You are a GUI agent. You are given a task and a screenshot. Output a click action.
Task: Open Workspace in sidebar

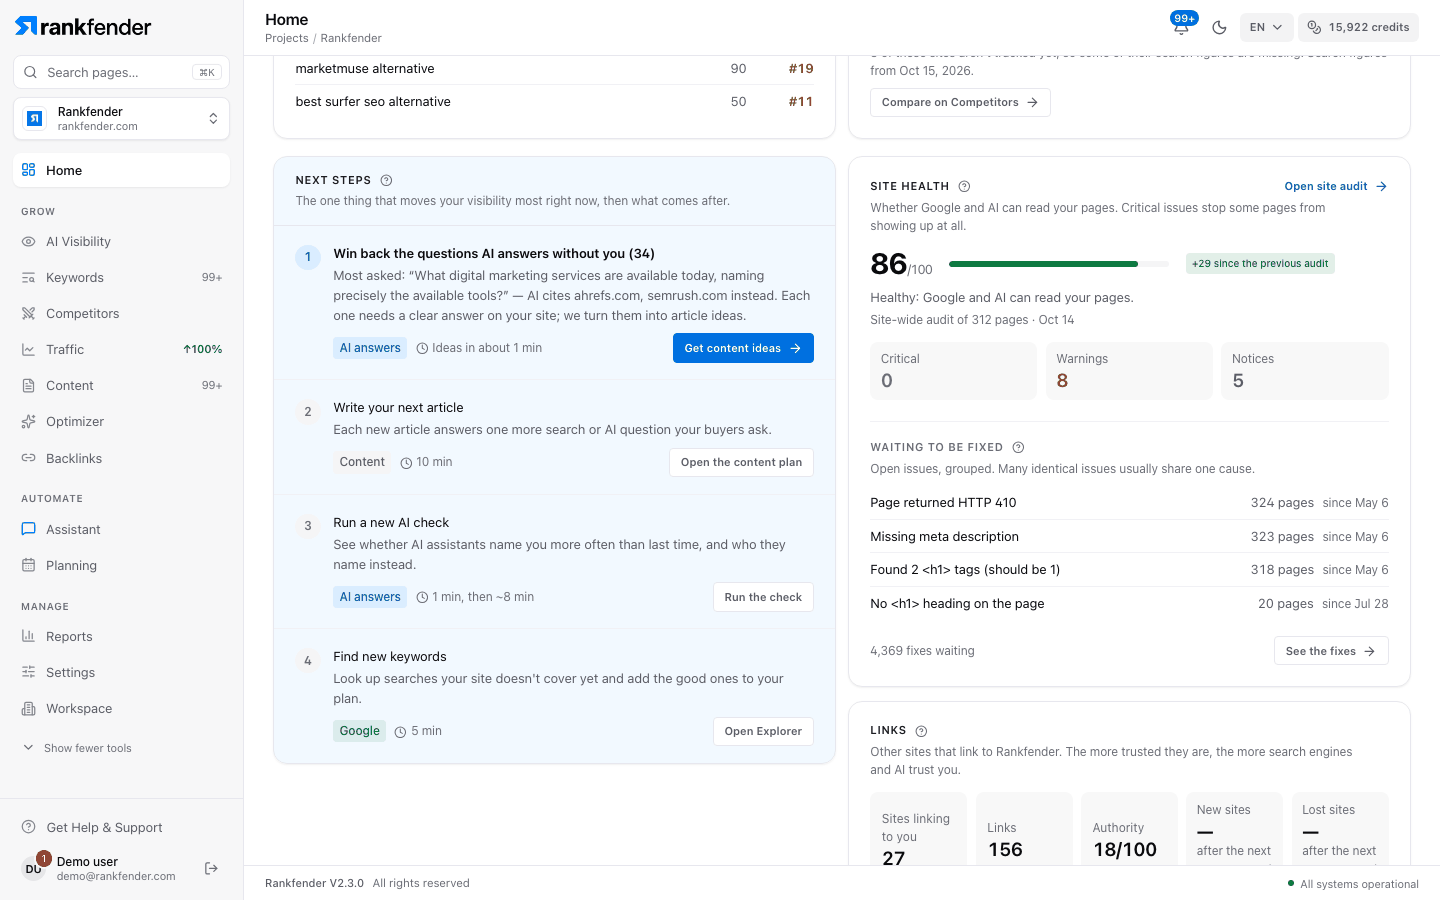pyautogui.click(x=121, y=708)
